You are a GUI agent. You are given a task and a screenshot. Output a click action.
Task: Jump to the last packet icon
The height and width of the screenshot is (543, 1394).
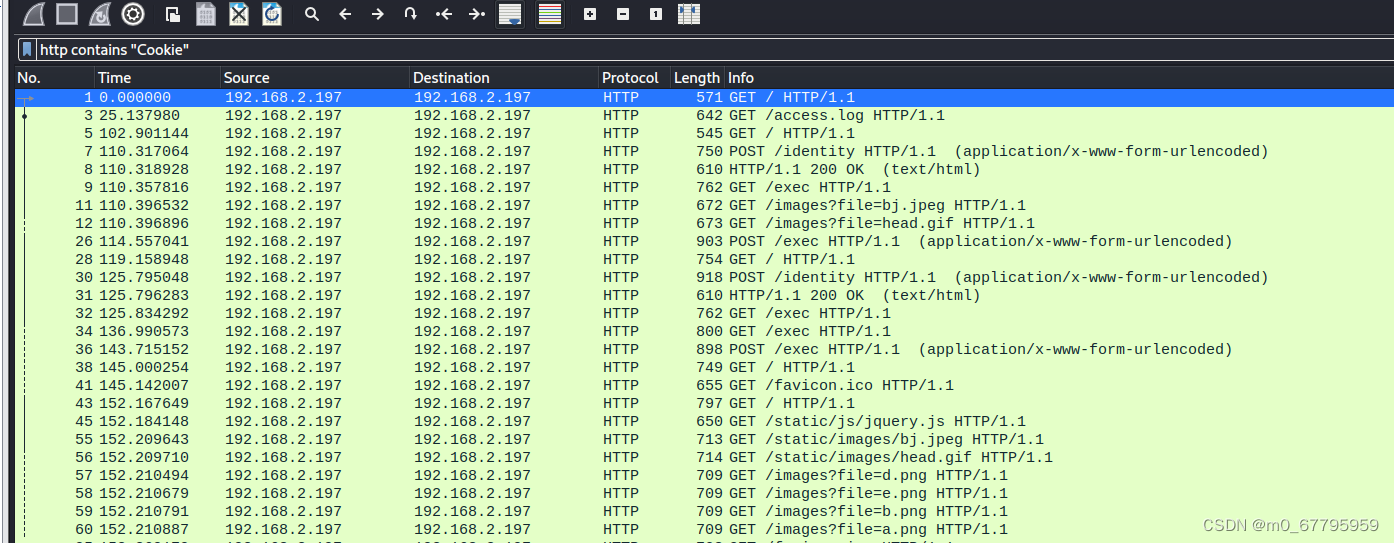(x=477, y=14)
